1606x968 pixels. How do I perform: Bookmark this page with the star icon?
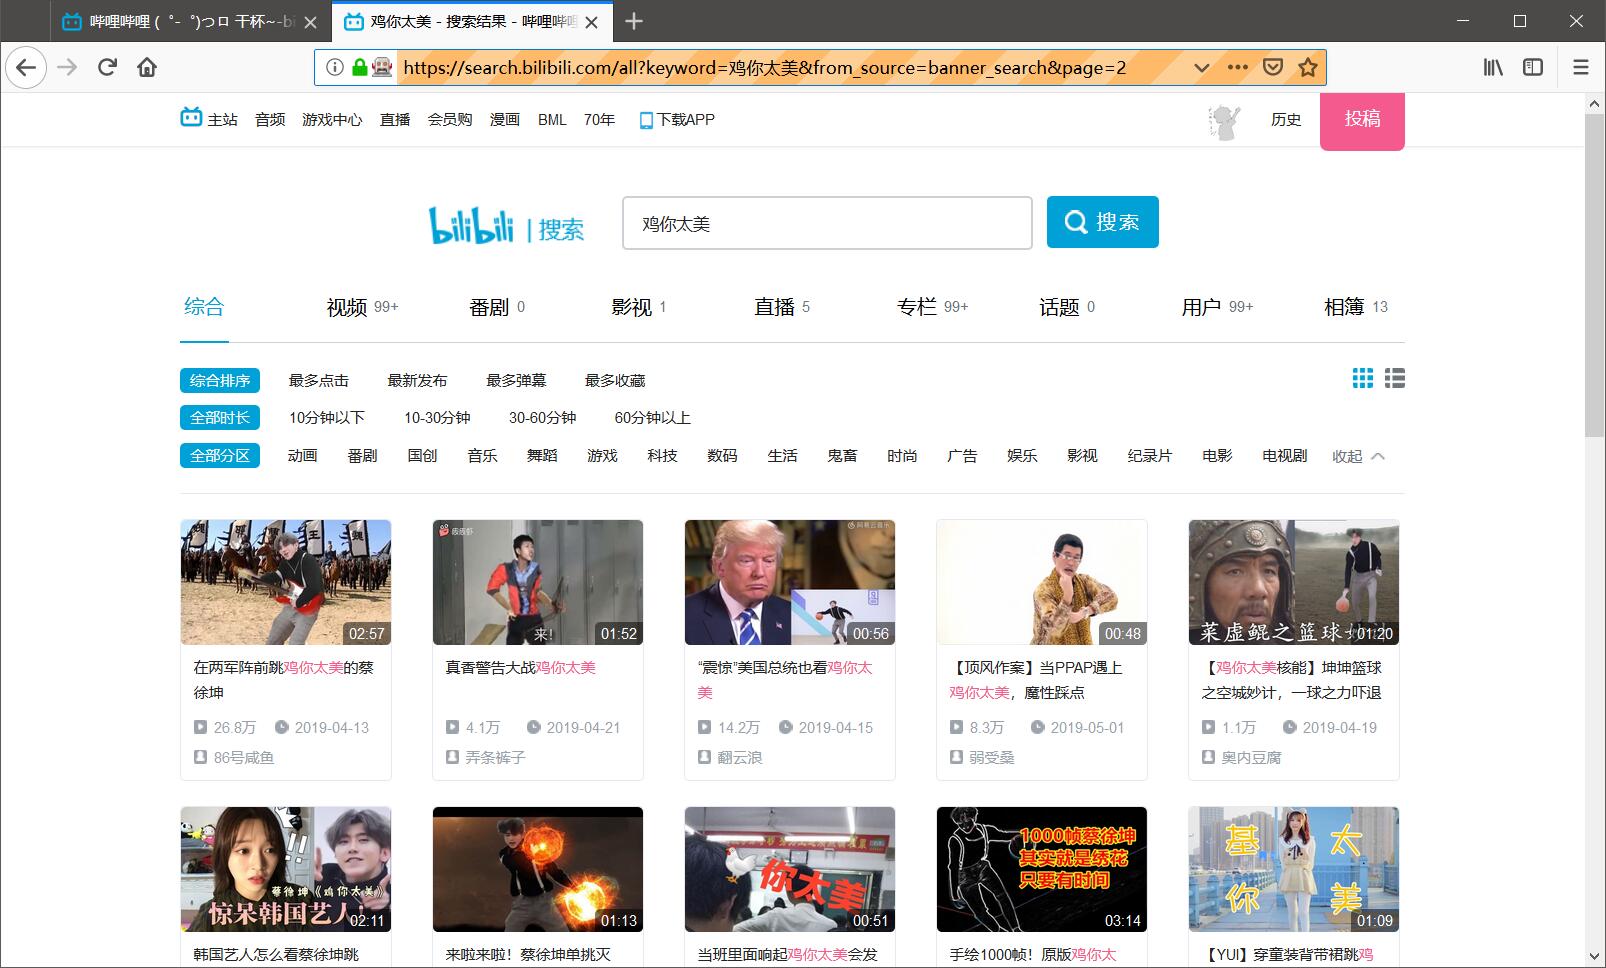pyautogui.click(x=1307, y=67)
